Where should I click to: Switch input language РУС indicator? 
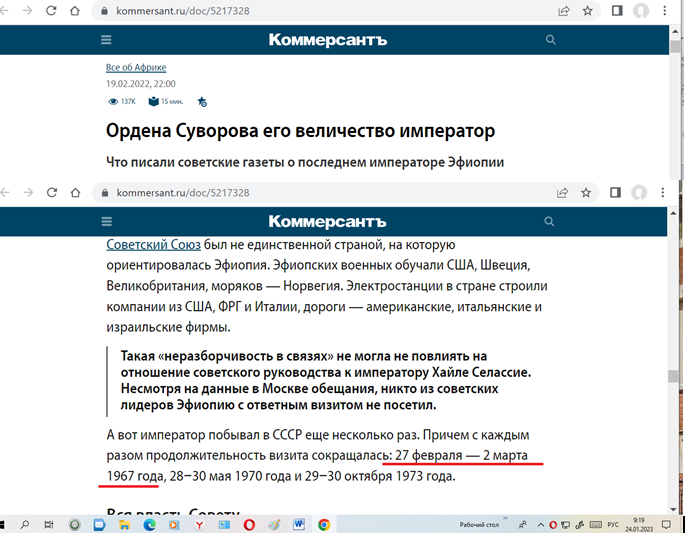click(613, 525)
